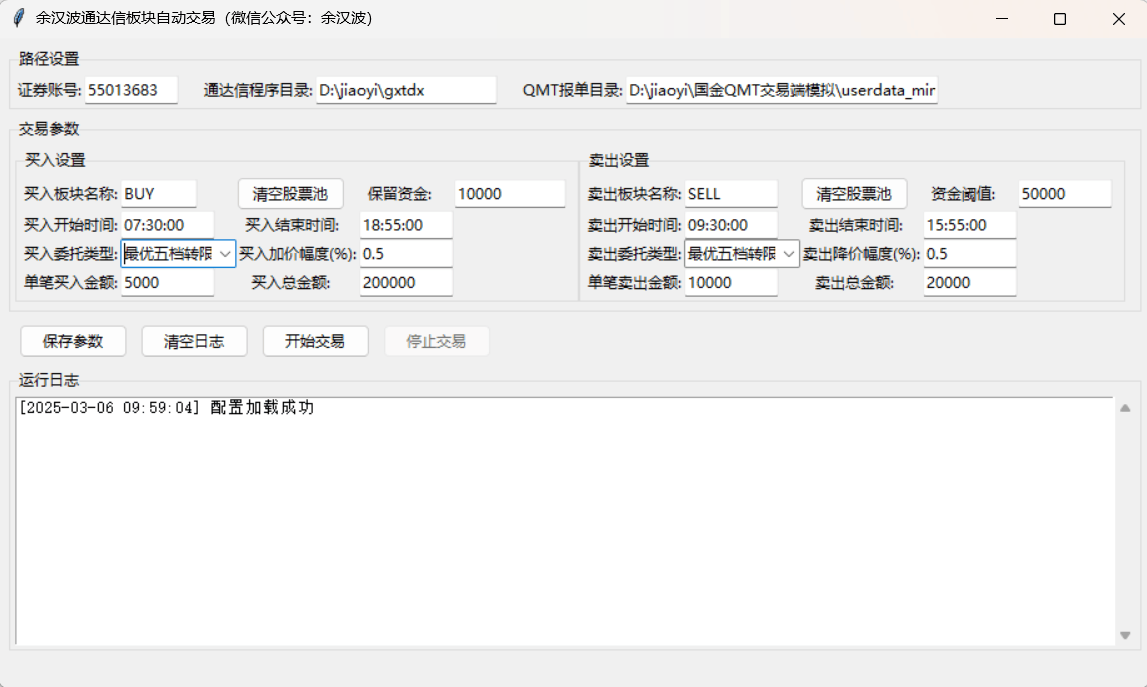Edit the 资金阈值 value field
Image resolution: width=1147 pixels, height=687 pixels.
[x=1064, y=194]
